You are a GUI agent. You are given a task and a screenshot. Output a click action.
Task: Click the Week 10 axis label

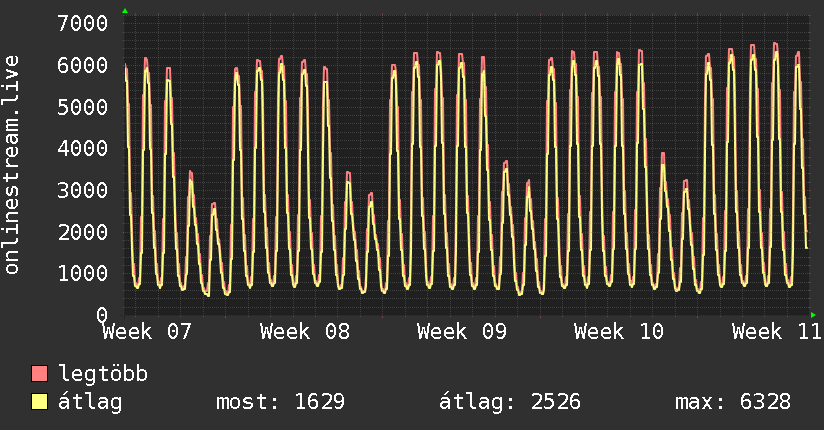619,332
